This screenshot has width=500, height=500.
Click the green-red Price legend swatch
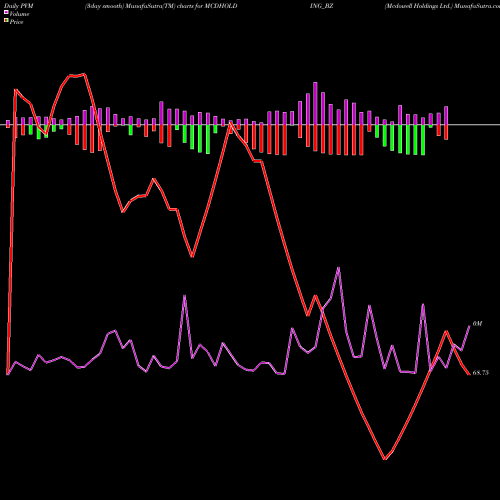(x=6, y=21)
